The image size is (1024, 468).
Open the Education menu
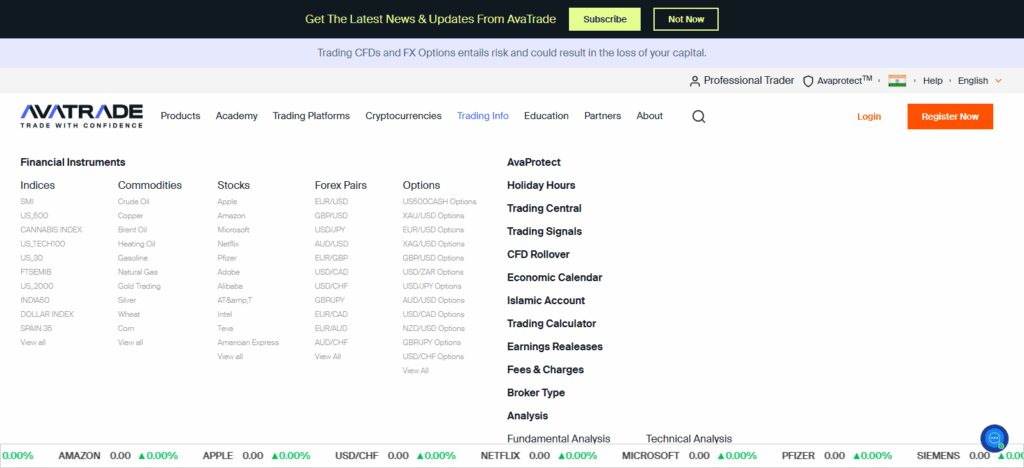pos(546,116)
